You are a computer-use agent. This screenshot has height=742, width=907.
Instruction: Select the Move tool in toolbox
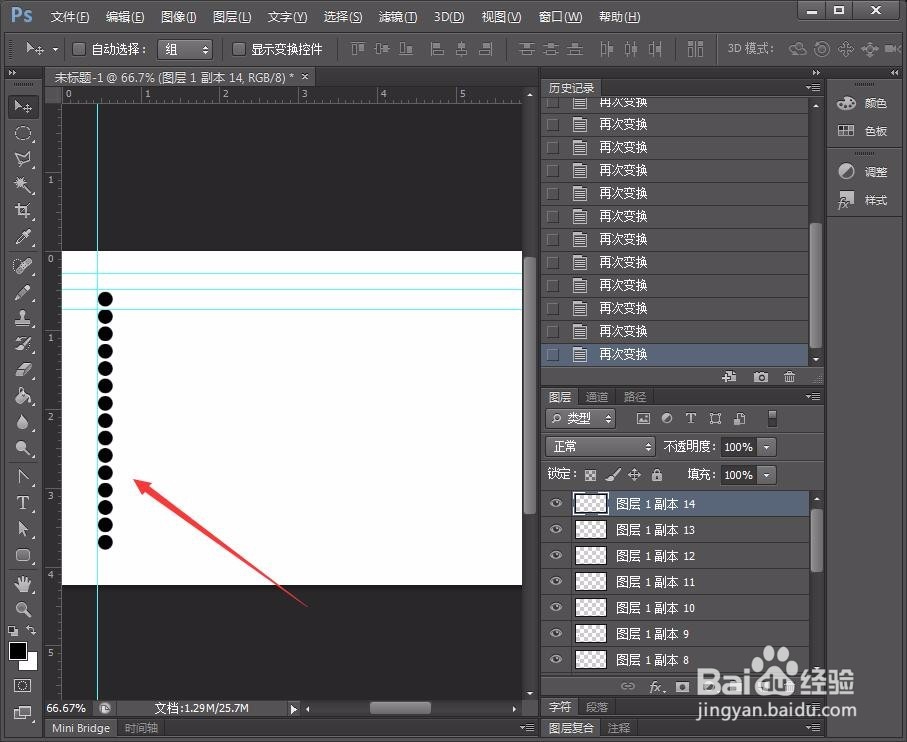click(23, 107)
